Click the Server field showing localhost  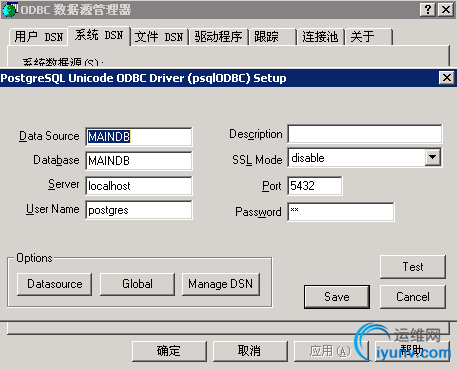(x=139, y=186)
